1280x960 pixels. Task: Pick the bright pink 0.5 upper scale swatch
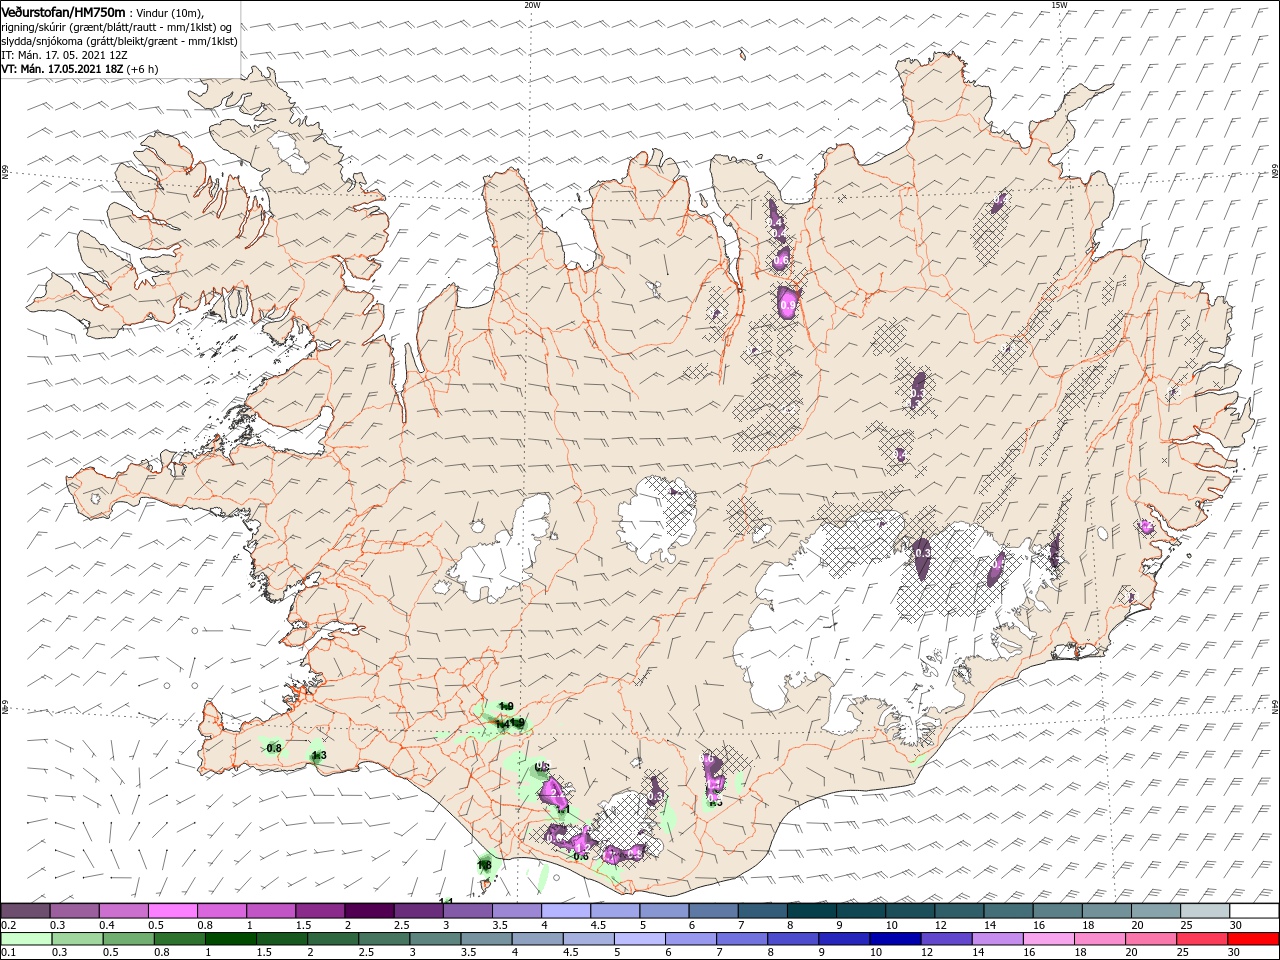(x=172, y=910)
